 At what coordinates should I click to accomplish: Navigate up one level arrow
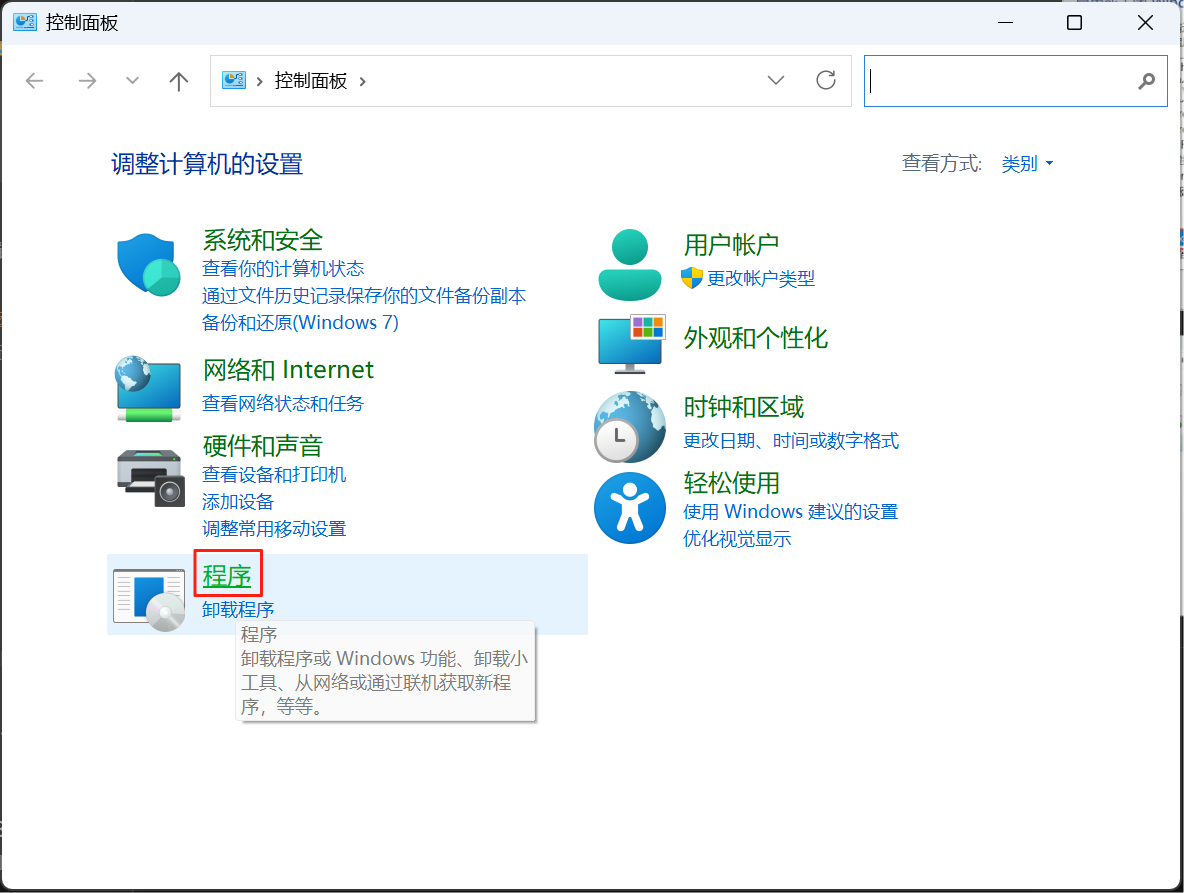pyautogui.click(x=179, y=81)
